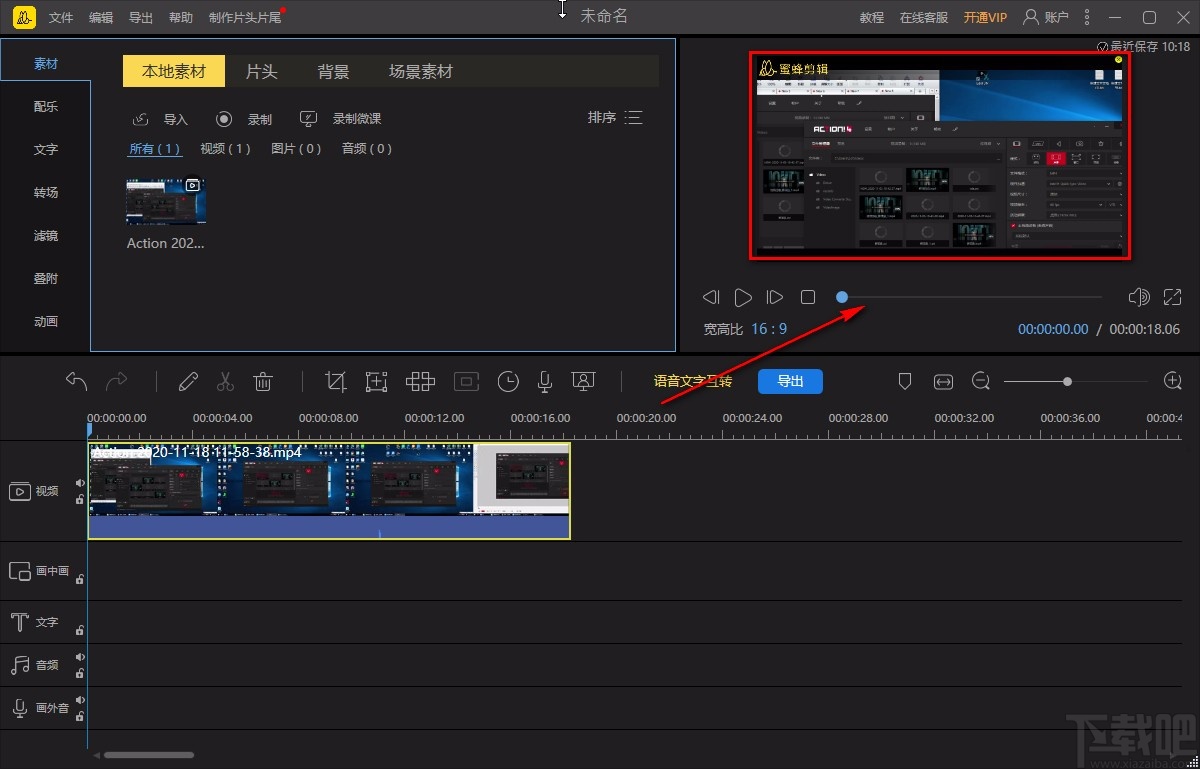This screenshot has height=769, width=1200.
Task: Click the 语音文字互转 button
Action: tap(693, 381)
